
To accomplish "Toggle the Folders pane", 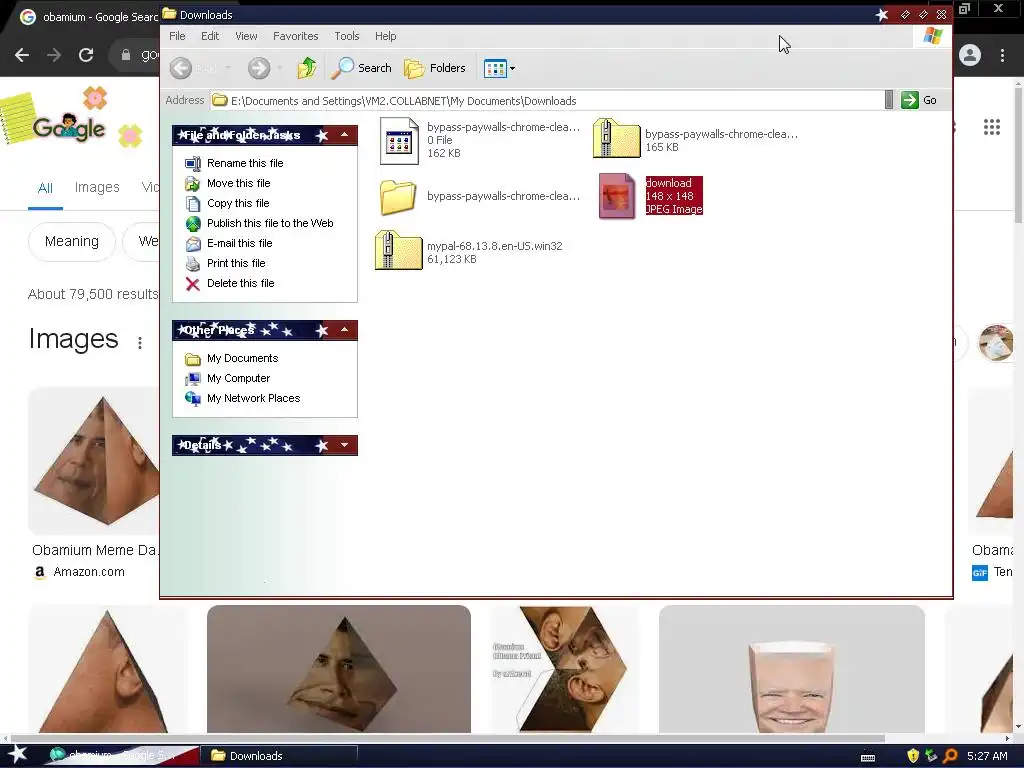I will 435,68.
